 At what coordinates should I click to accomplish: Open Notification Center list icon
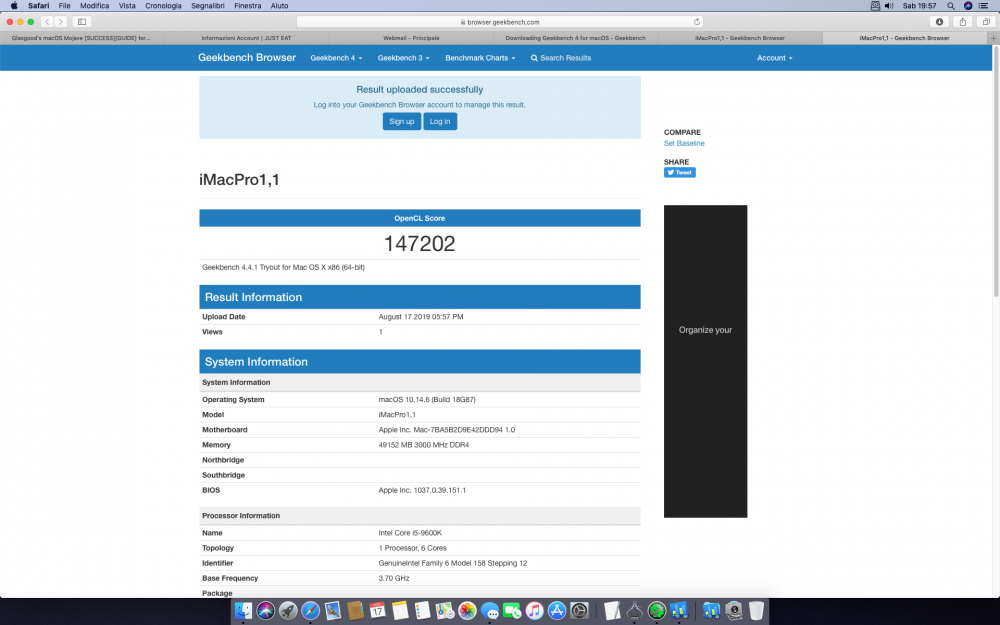pos(983,6)
